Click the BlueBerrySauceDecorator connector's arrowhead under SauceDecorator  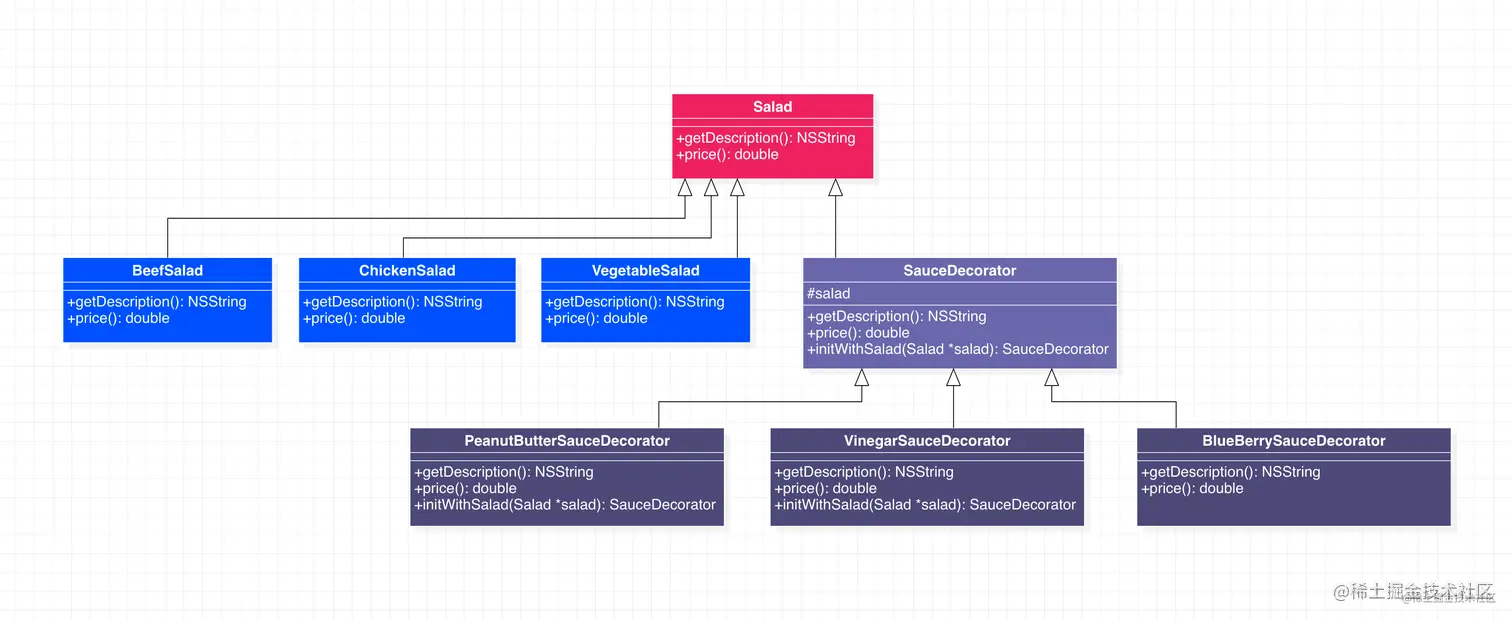pyautogui.click(x=1051, y=377)
